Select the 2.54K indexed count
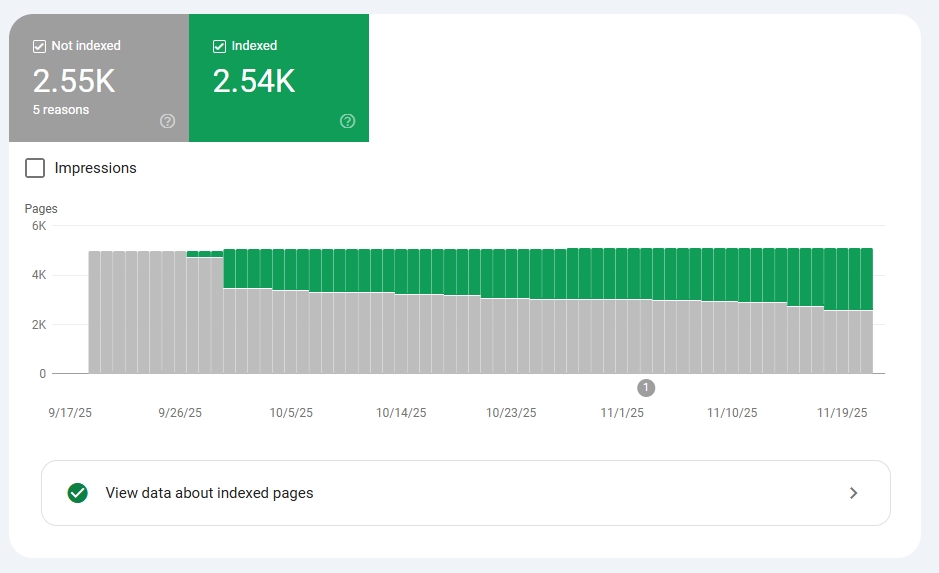 pos(254,82)
